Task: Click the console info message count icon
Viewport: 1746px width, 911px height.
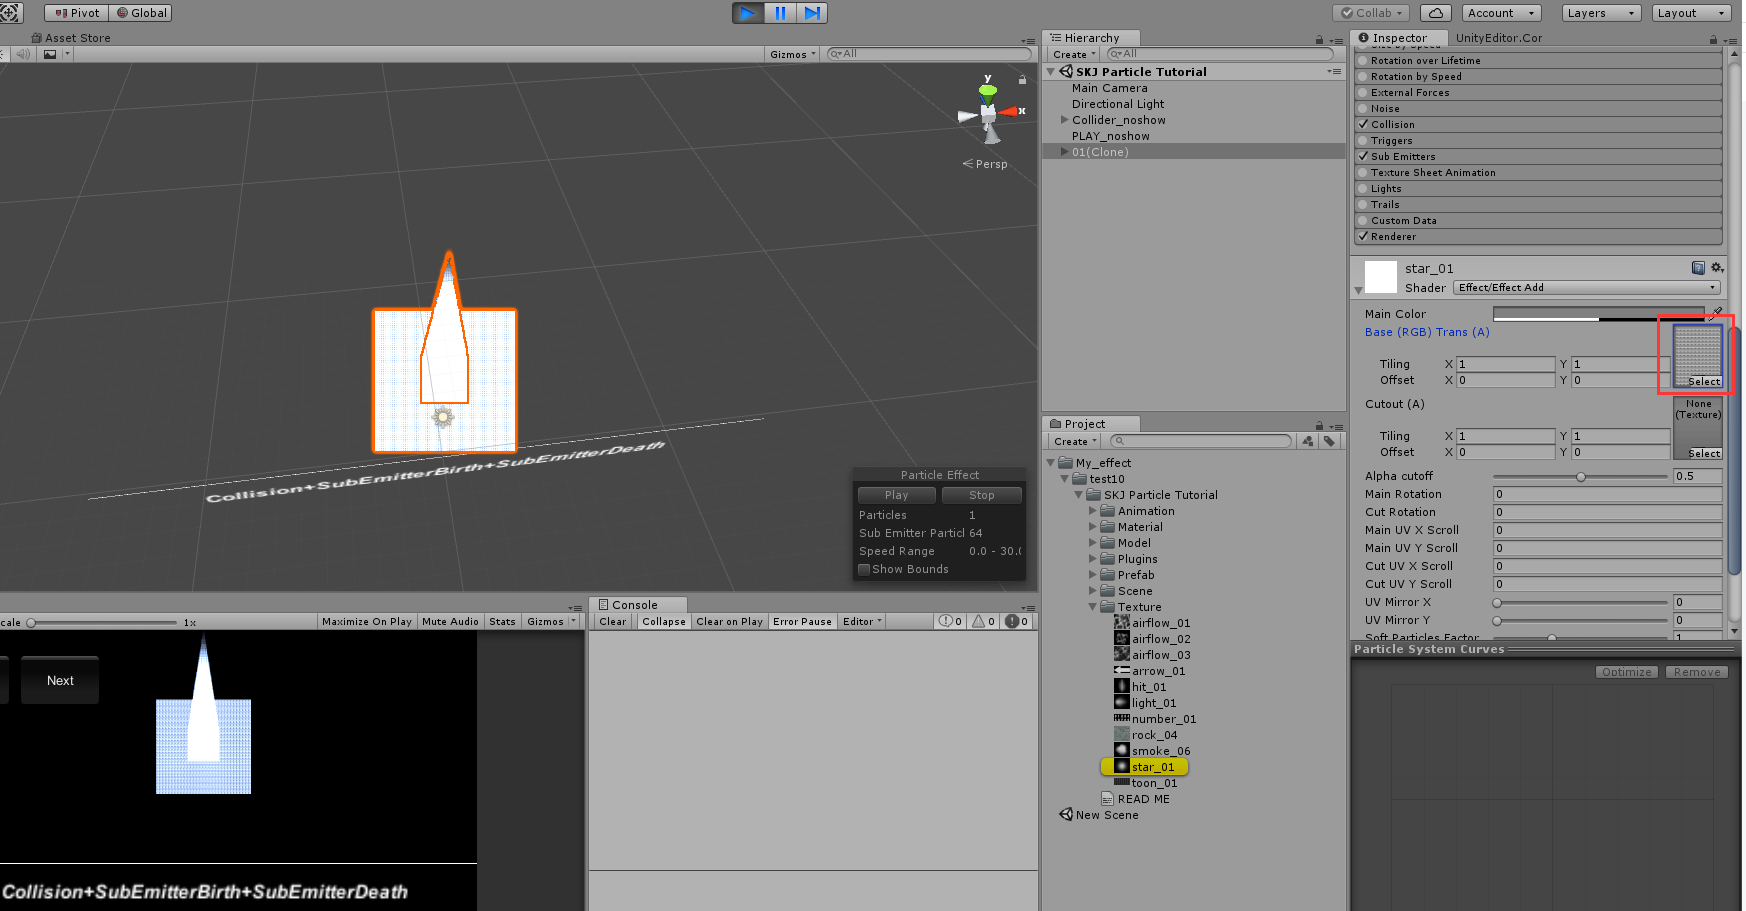Action: pyautogui.click(x=950, y=621)
